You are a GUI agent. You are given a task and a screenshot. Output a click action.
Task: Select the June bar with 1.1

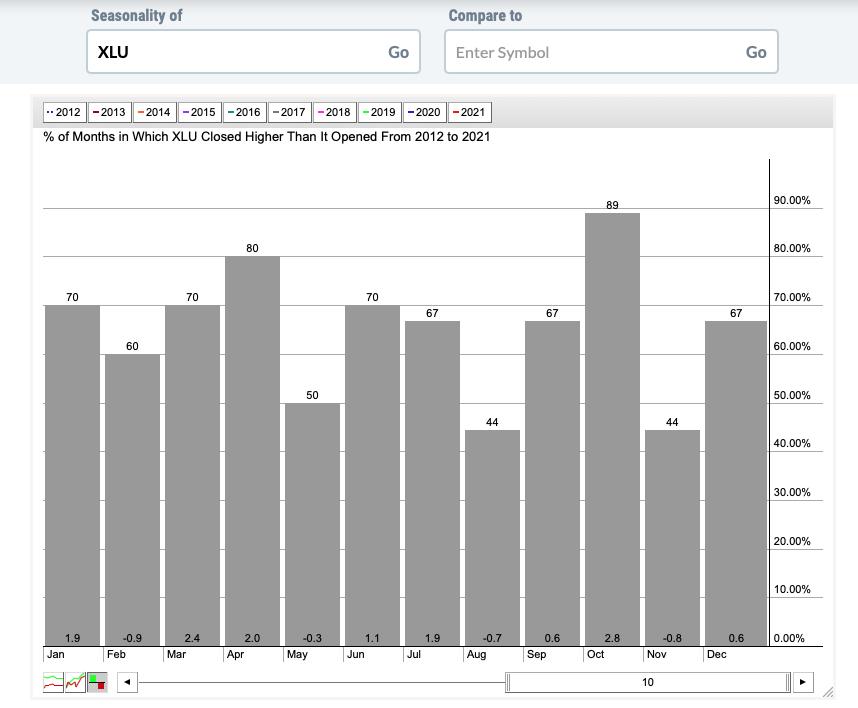click(372, 475)
